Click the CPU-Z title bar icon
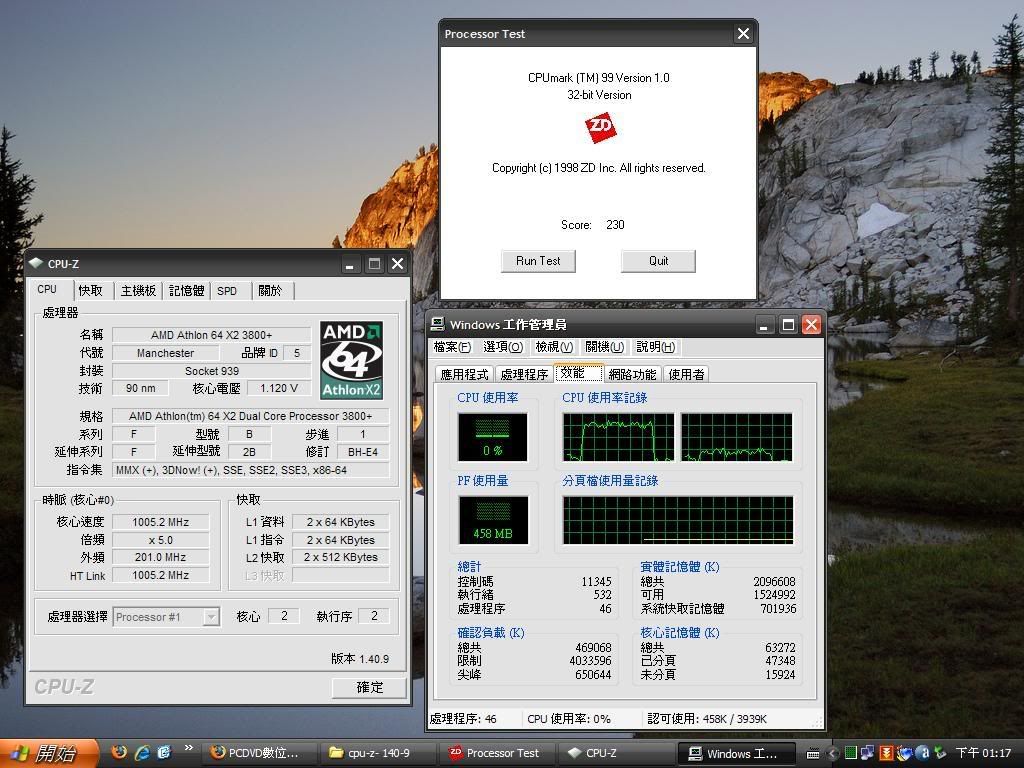1024x768 pixels. tap(37, 264)
